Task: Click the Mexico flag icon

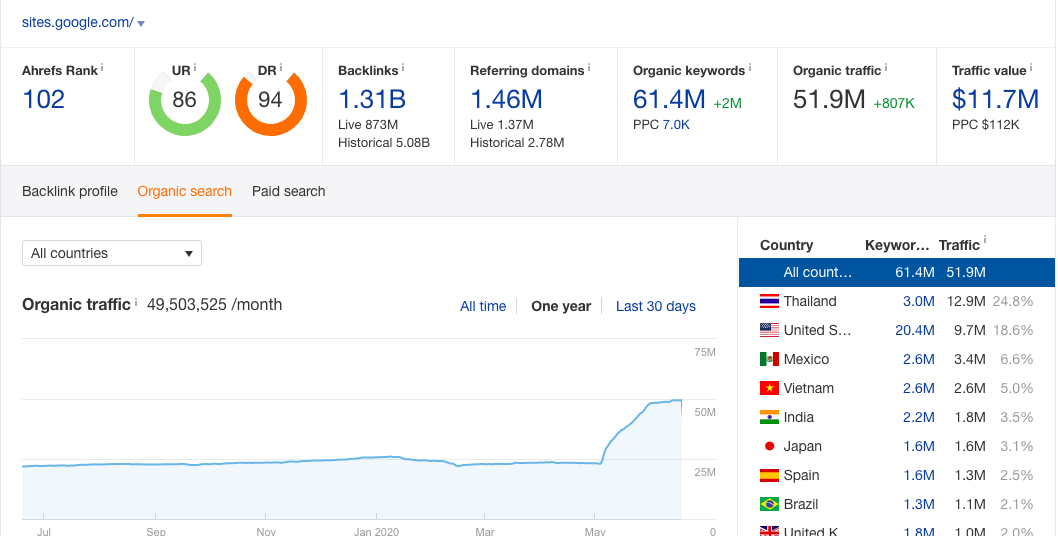Action: 769,359
